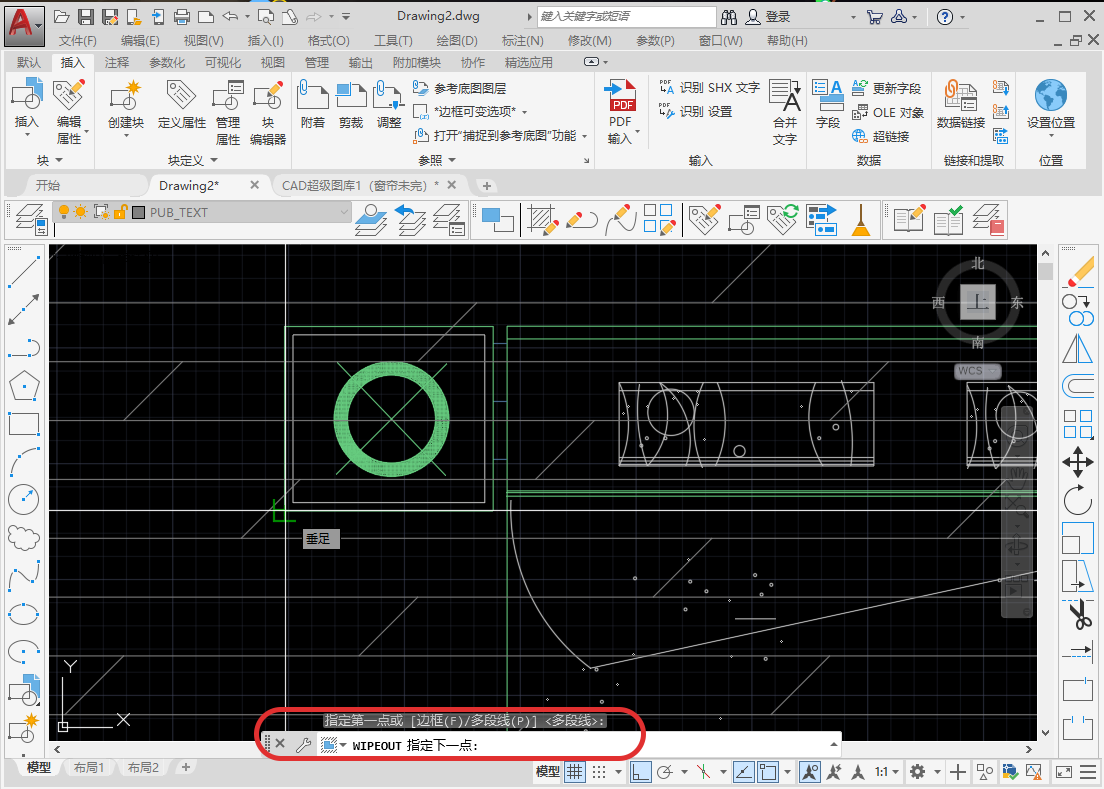This screenshot has height=789, width=1104.
Task: Open Layer Properties manager icon
Action: click(x=30, y=219)
